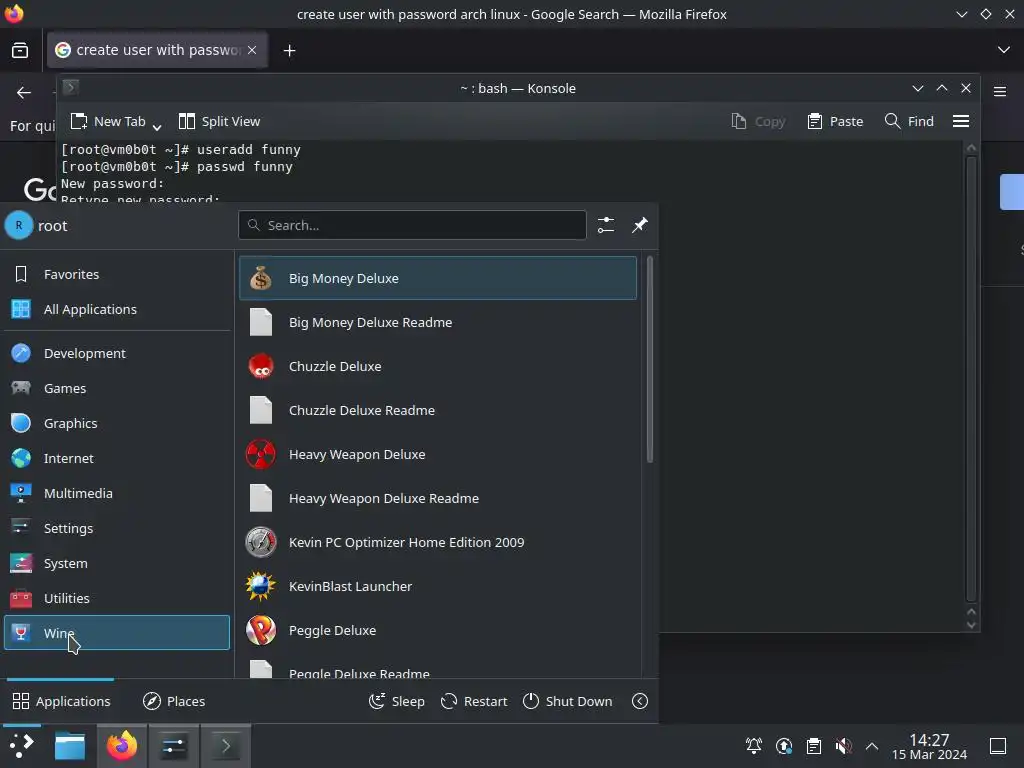Click launcher application list scrollbar
1024x768 pixels.
(x=649, y=359)
